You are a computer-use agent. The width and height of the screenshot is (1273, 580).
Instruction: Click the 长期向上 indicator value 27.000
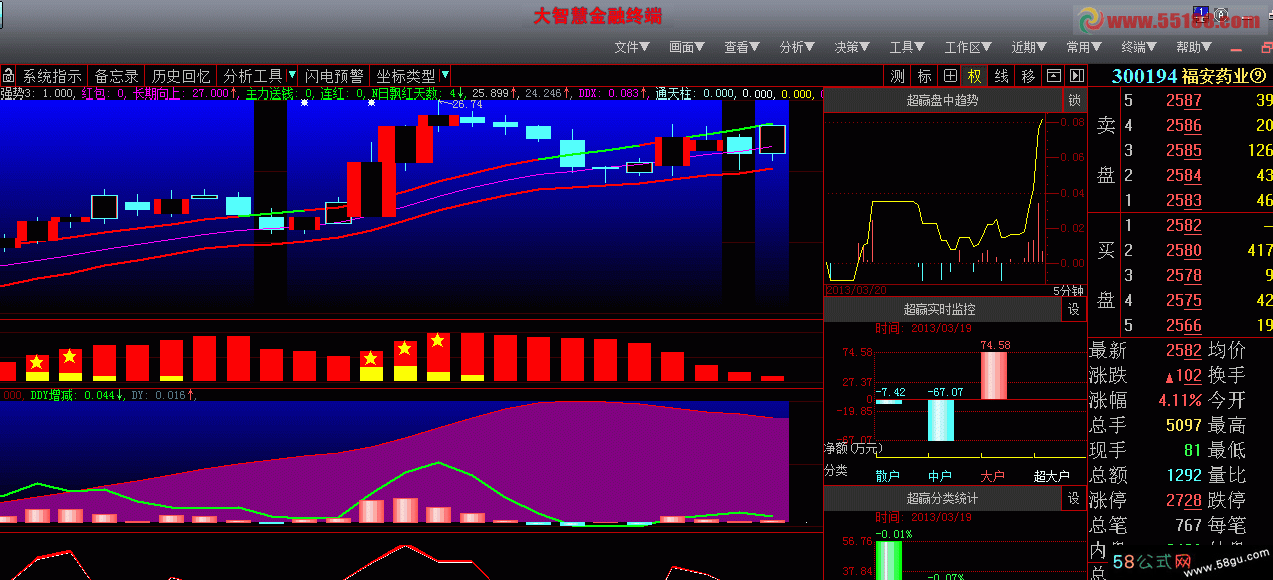click(x=211, y=93)
